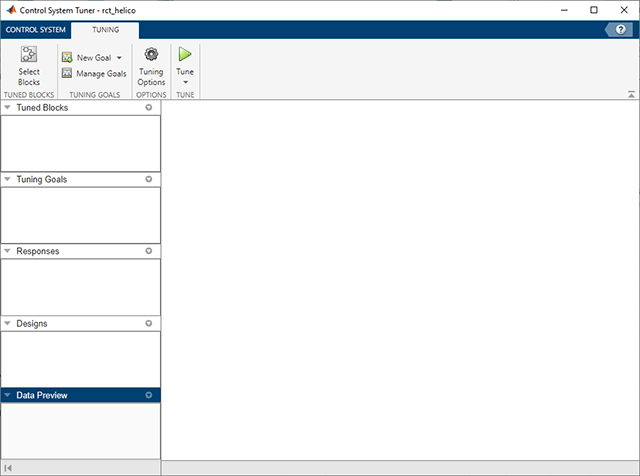
Task: Minimize the toolstrip ribbon
Action: [x=631, y=94]
